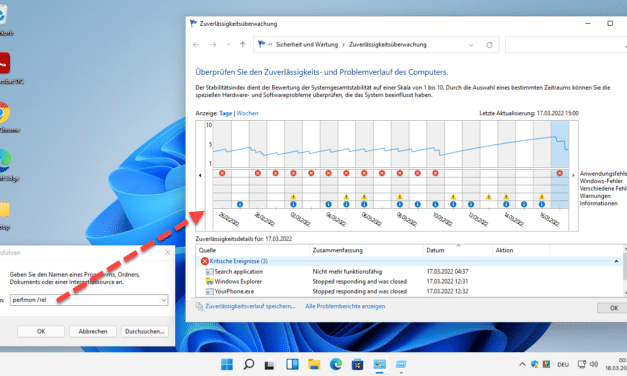Open the recent locations dropdown arrow

(x=228, y=44)
